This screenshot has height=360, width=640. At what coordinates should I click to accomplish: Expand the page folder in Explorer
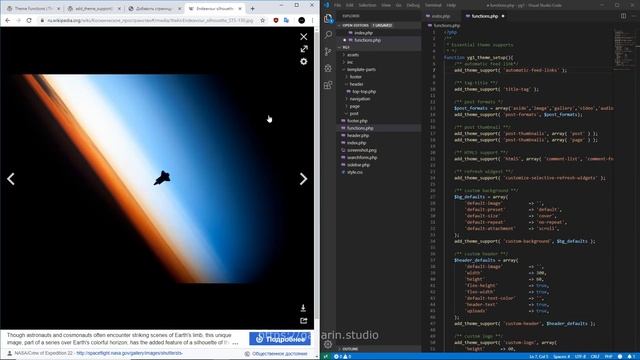[x=354, y=106]
